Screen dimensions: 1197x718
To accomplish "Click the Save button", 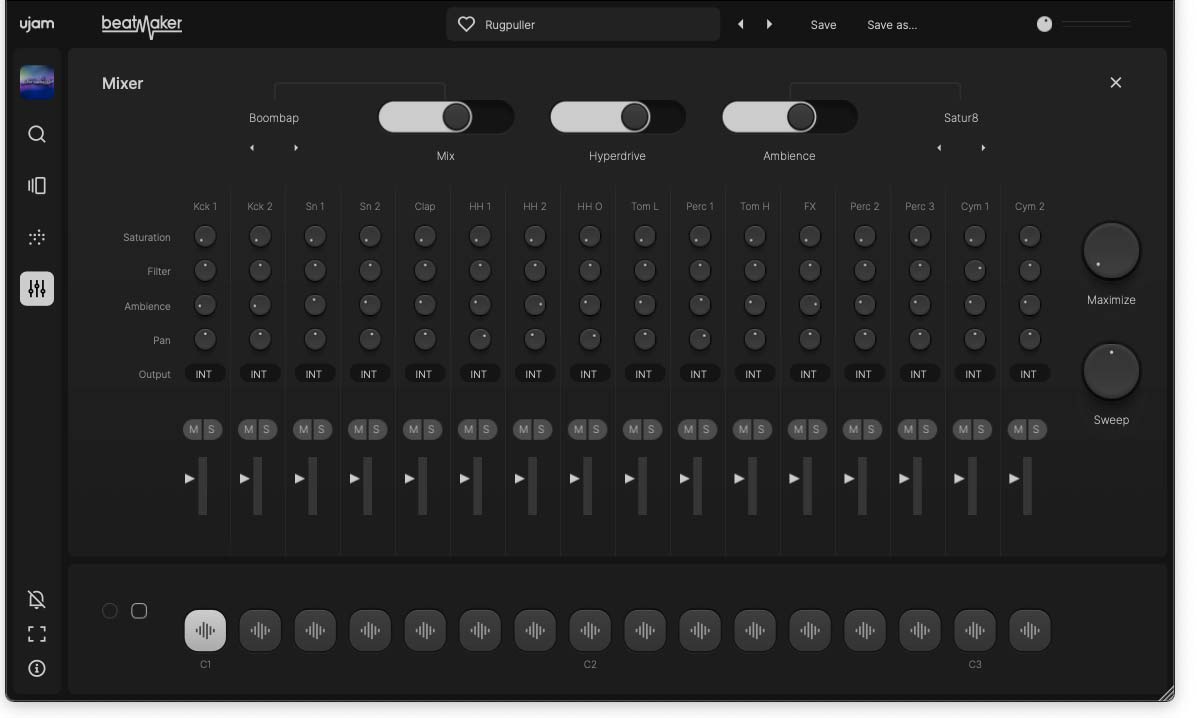I will (x=823, y=25).
